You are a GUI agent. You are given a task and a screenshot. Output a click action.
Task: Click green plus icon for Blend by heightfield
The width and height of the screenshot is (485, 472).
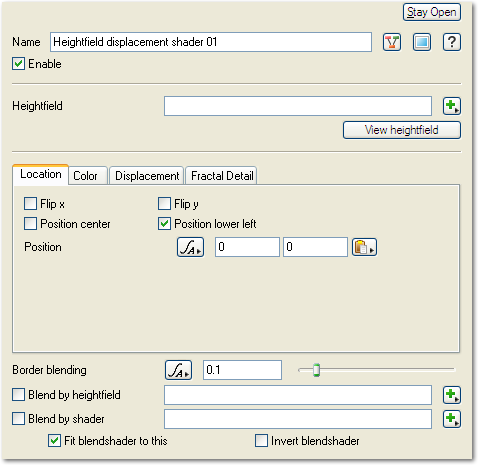(x=452, y=395)
